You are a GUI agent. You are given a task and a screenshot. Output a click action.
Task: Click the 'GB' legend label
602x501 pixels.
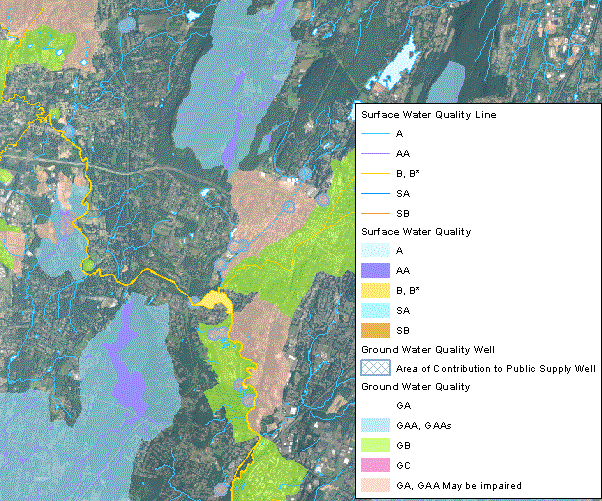point(404,446)
